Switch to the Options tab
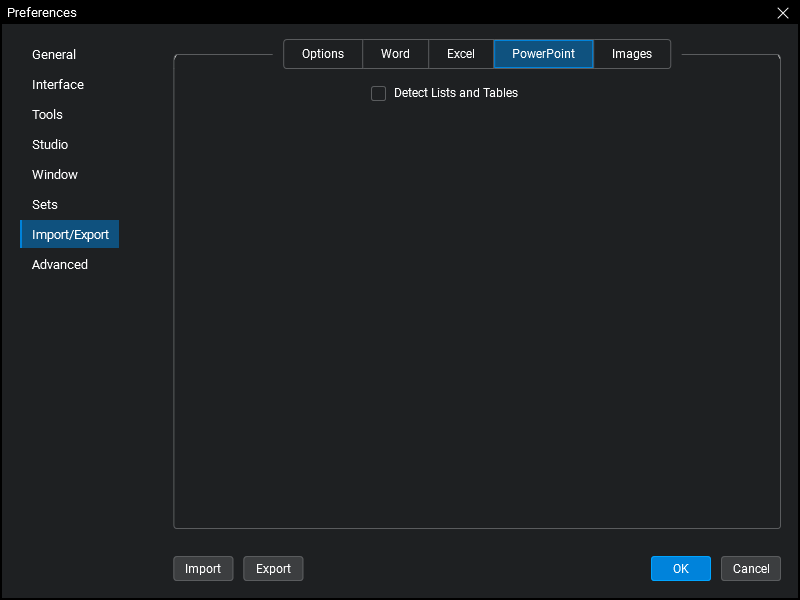 (323, 54)
